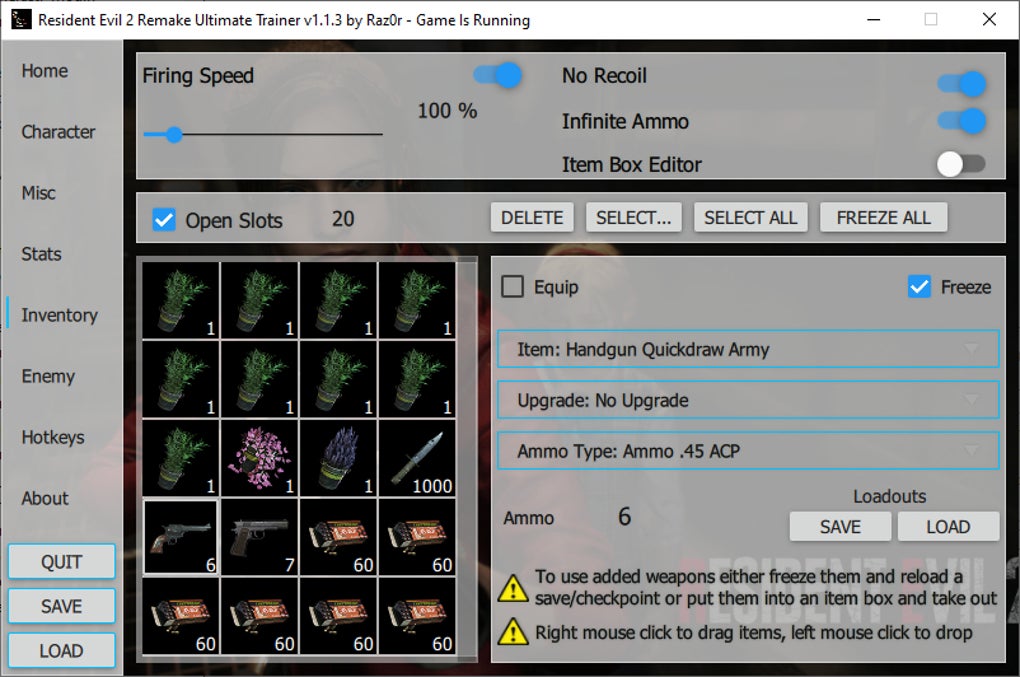Open the Ammo Type: Ammo .45 ACP dropdown
The height and width of the screenshot is (677, 1020).
click(748, 451)
